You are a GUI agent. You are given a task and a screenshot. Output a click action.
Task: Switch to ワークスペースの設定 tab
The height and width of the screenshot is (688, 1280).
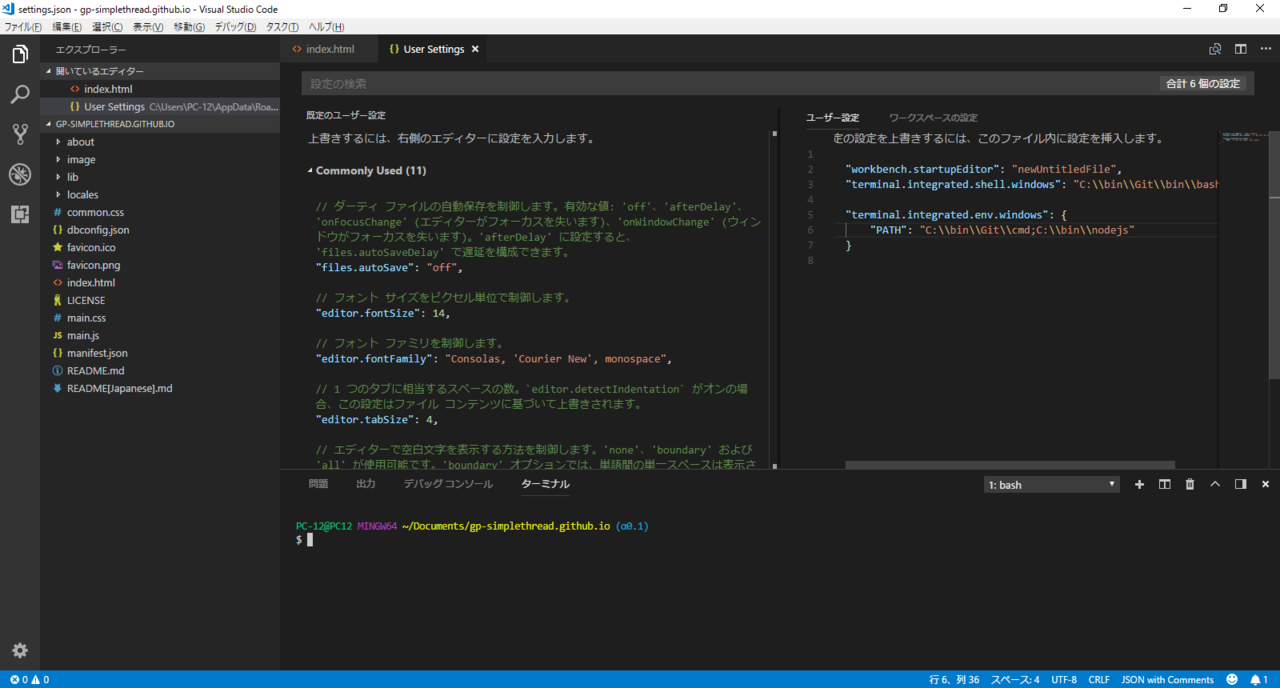coord(933,118)
